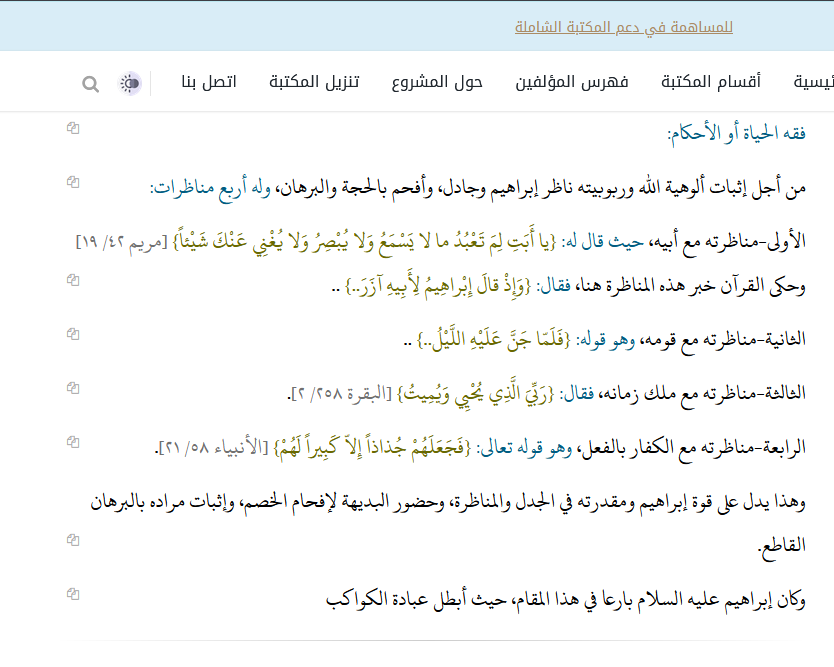Screen dimensions: 834x667
Task: Click the heading فقه الحياة أو الأحكام
Action: point(737,133)
